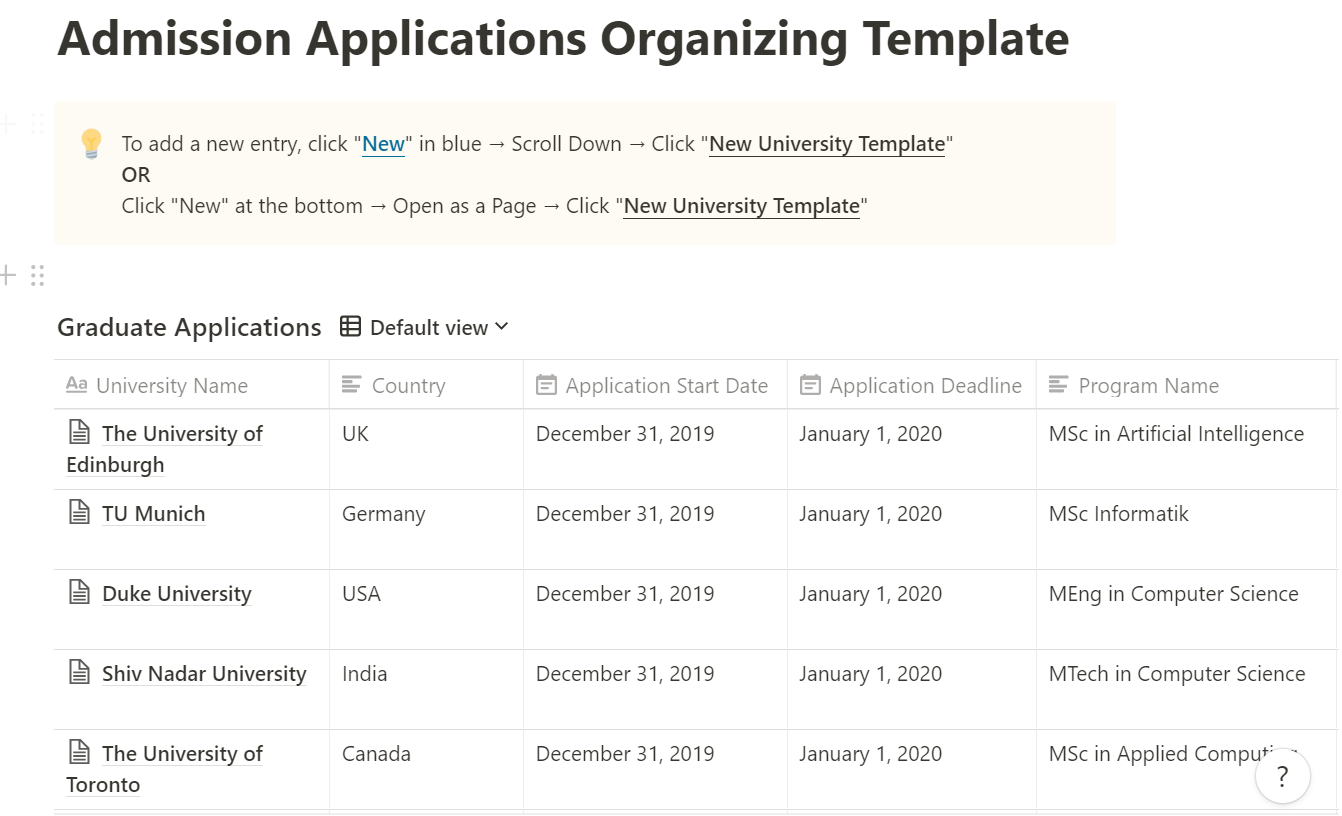Screen dimensions: 1342x816
Task: Click the drag handle beside the callout
Action: coord(38,124)
